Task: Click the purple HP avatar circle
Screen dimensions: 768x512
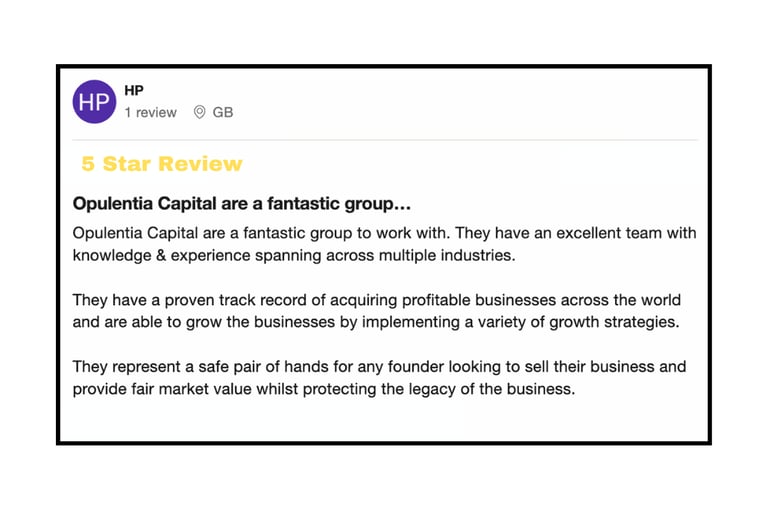Action: (95, 102)
